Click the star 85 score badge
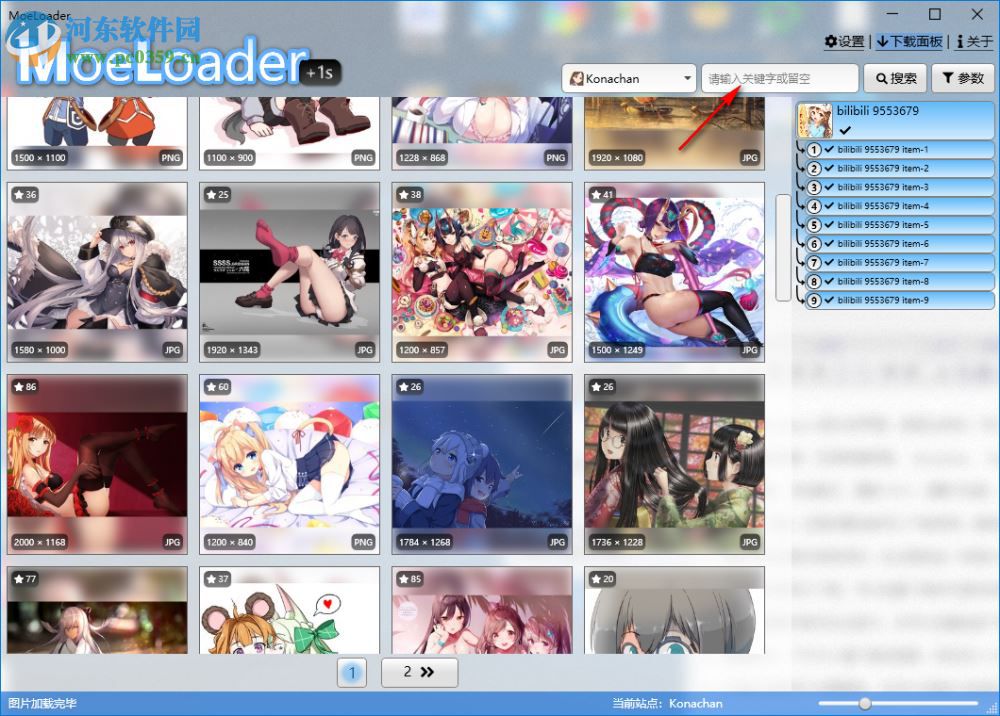1000x716 pixels. [410, 579]
